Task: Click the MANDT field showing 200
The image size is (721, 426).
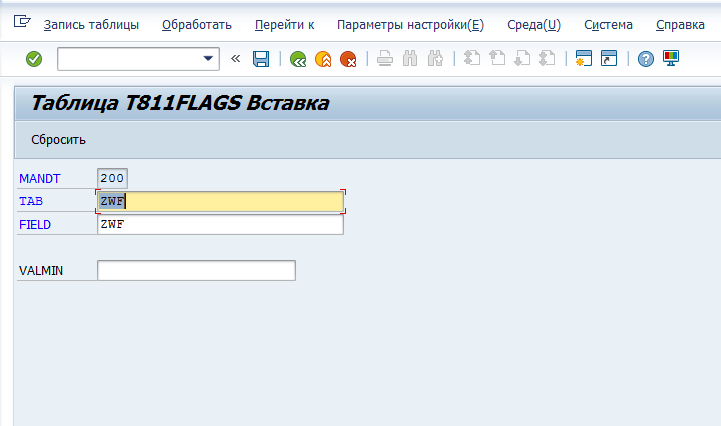Action: pos(112,178)
